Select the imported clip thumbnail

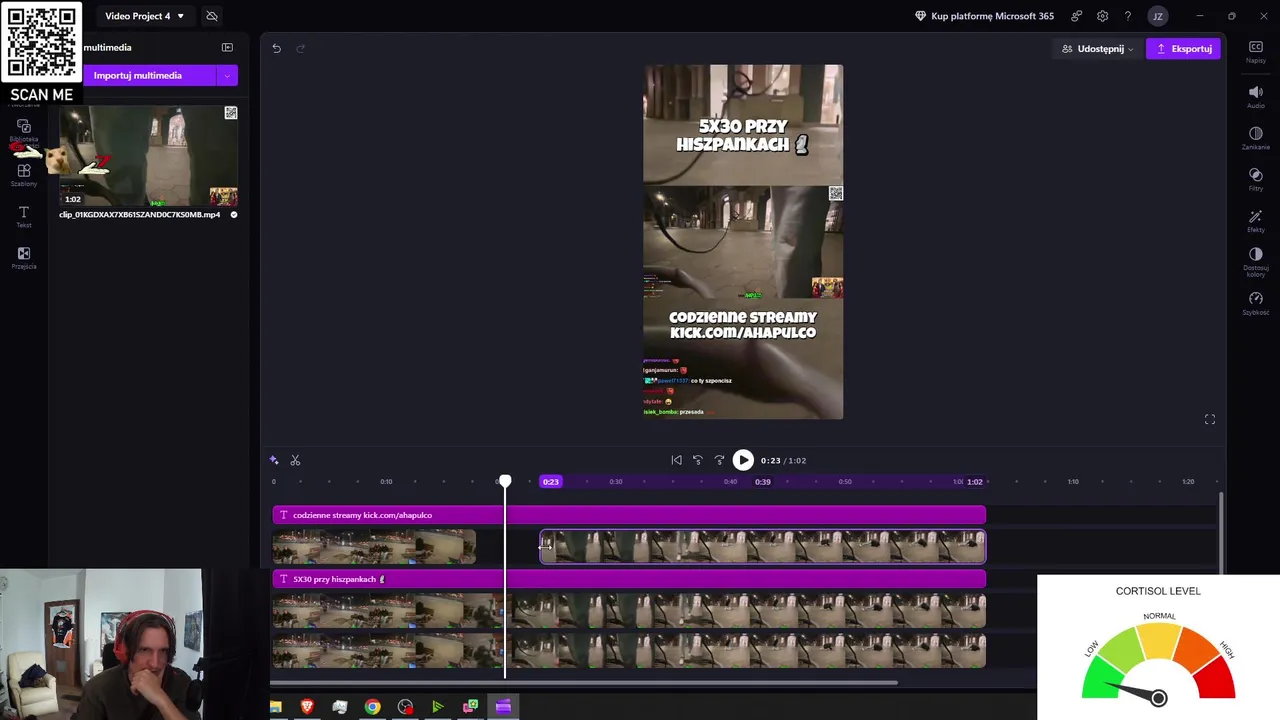(x=149, y=155)
